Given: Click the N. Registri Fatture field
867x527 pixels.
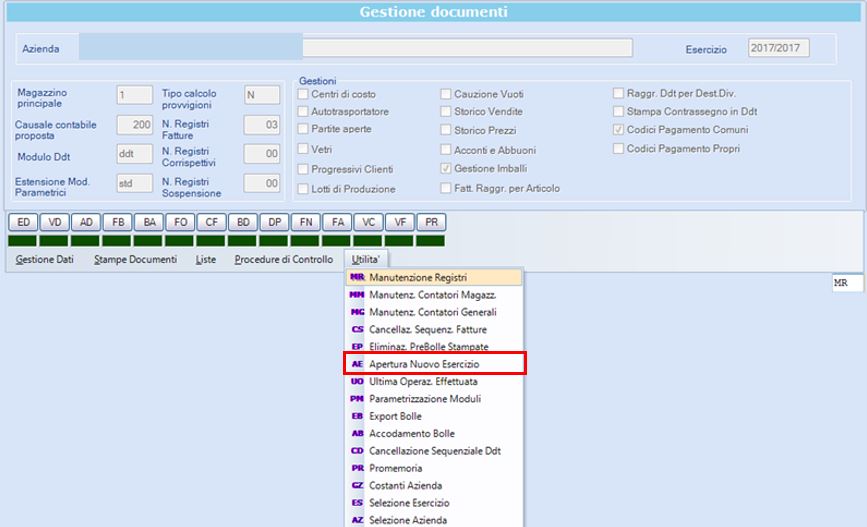Looking at the screenshot, I should click(262, 125).
